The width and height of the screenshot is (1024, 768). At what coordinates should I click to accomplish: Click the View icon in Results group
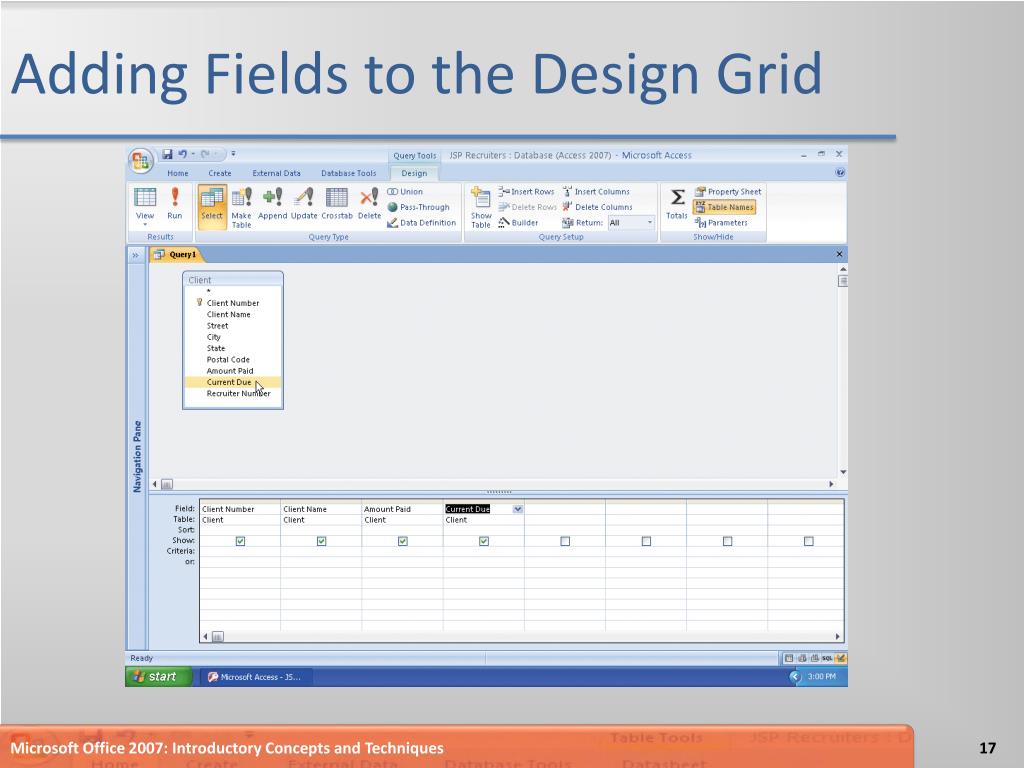point(145,206)
